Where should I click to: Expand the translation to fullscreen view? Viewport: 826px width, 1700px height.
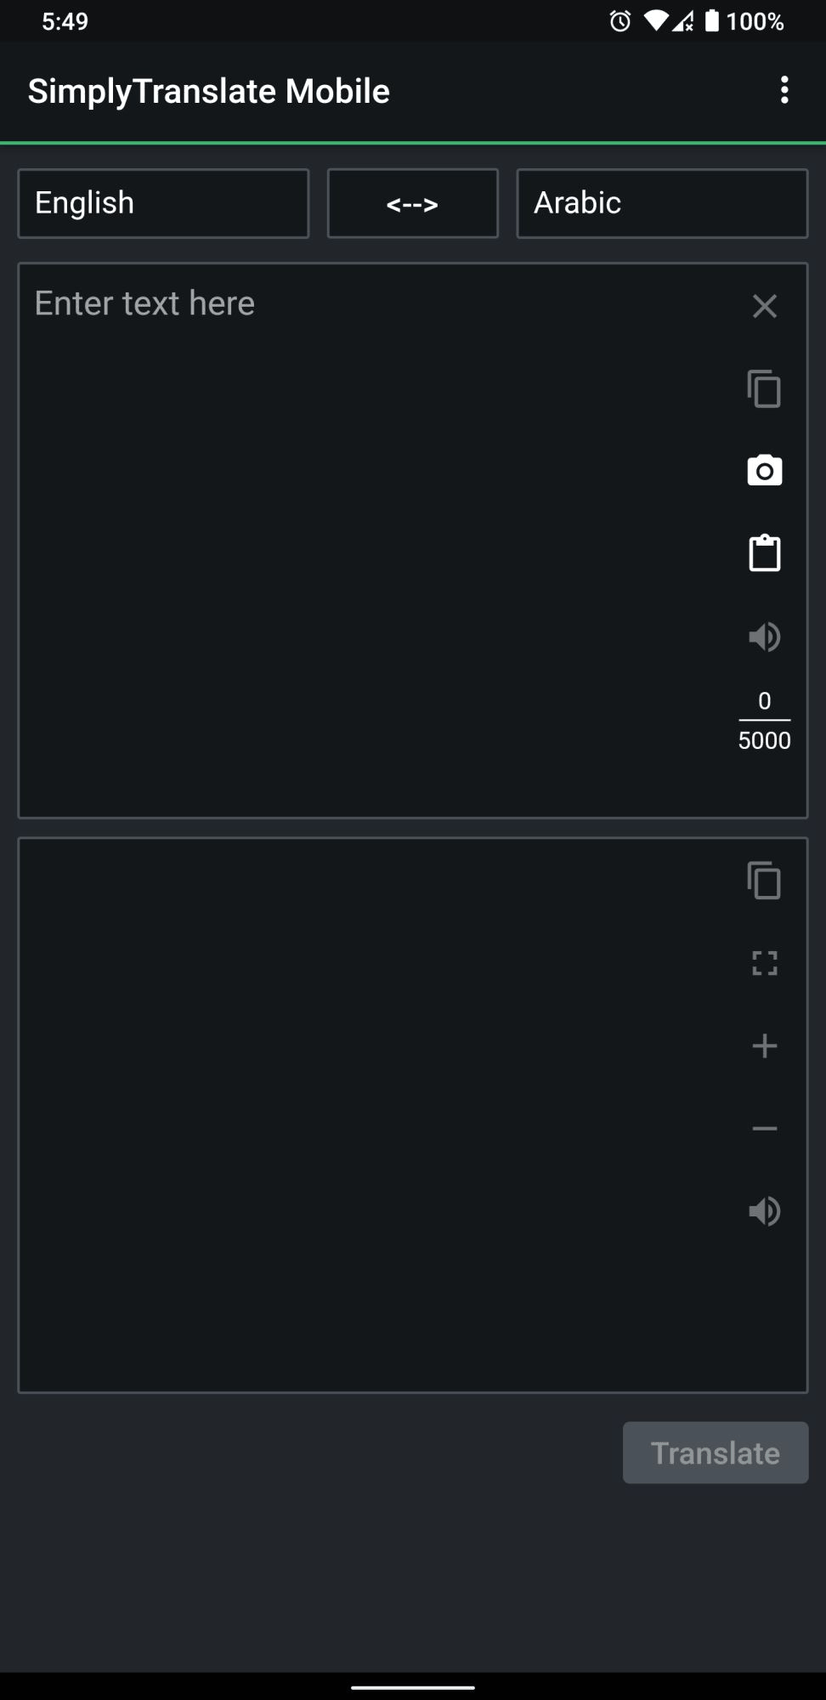[x=764, y=963]
